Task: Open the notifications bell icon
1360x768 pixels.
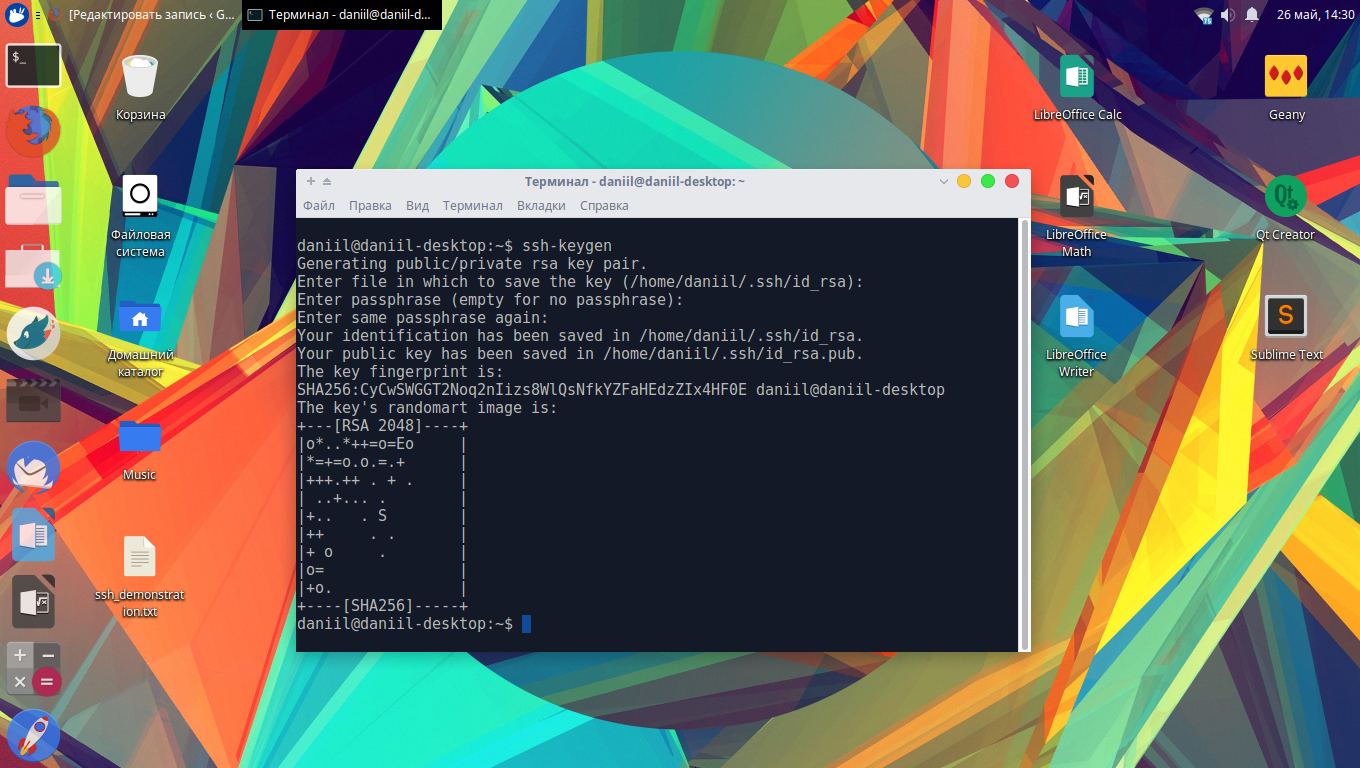Action: pos(1251,15)
